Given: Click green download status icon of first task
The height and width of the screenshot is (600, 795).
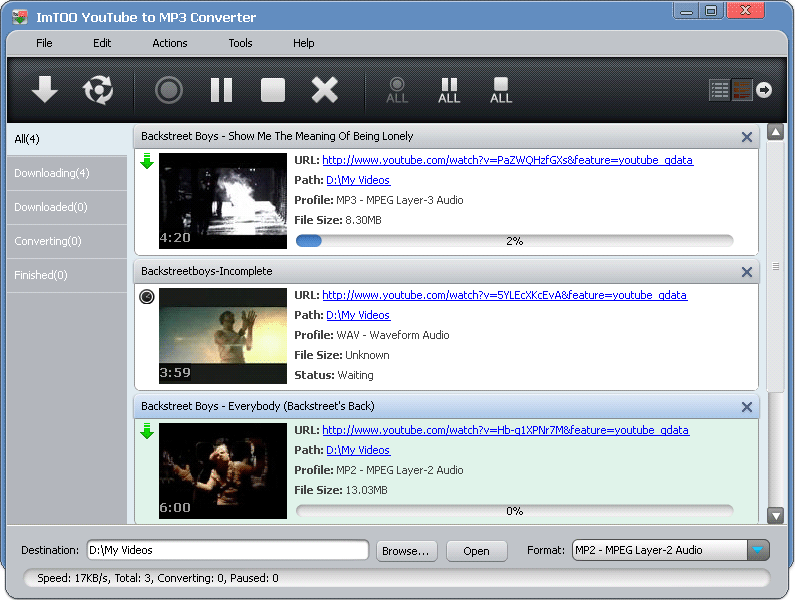Looking at the screenshot, I should click(147, 161).
